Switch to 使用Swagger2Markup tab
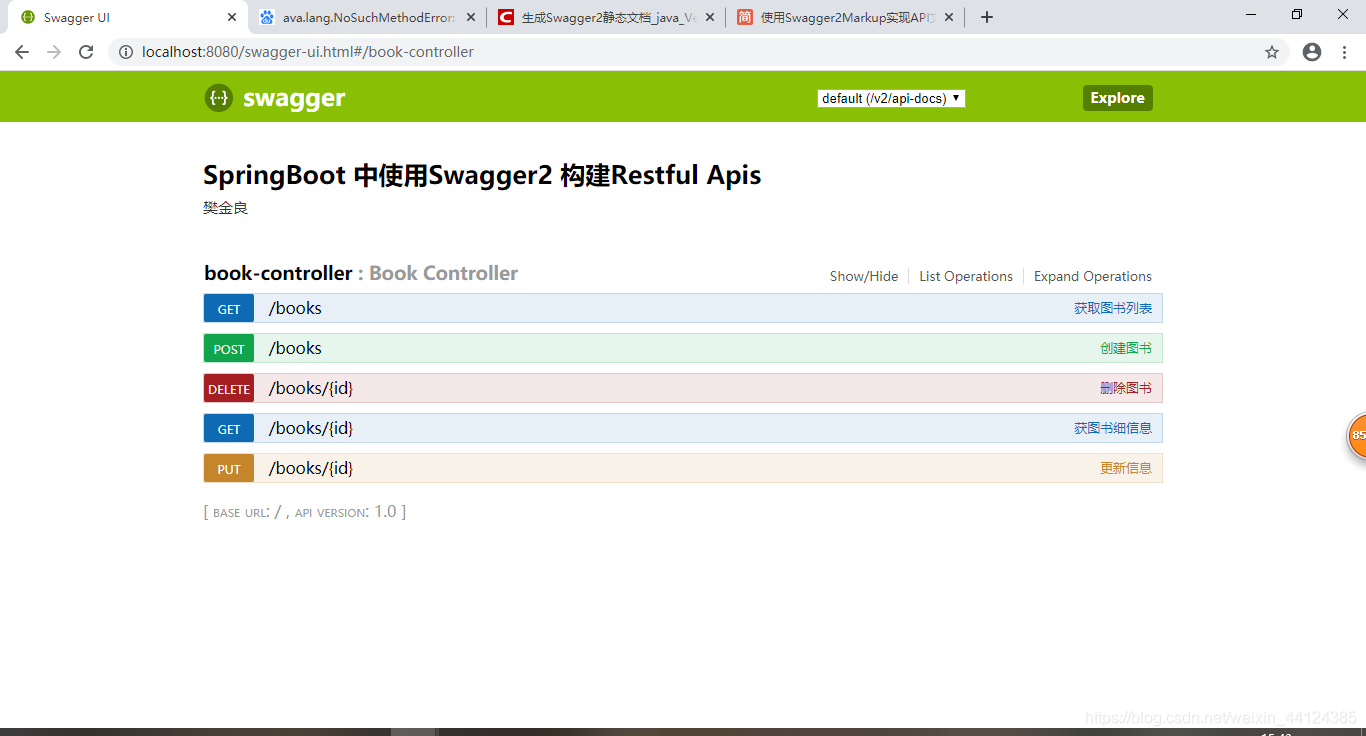The width and height of the screenshot is (1366, 736). (x=845, y=17)
